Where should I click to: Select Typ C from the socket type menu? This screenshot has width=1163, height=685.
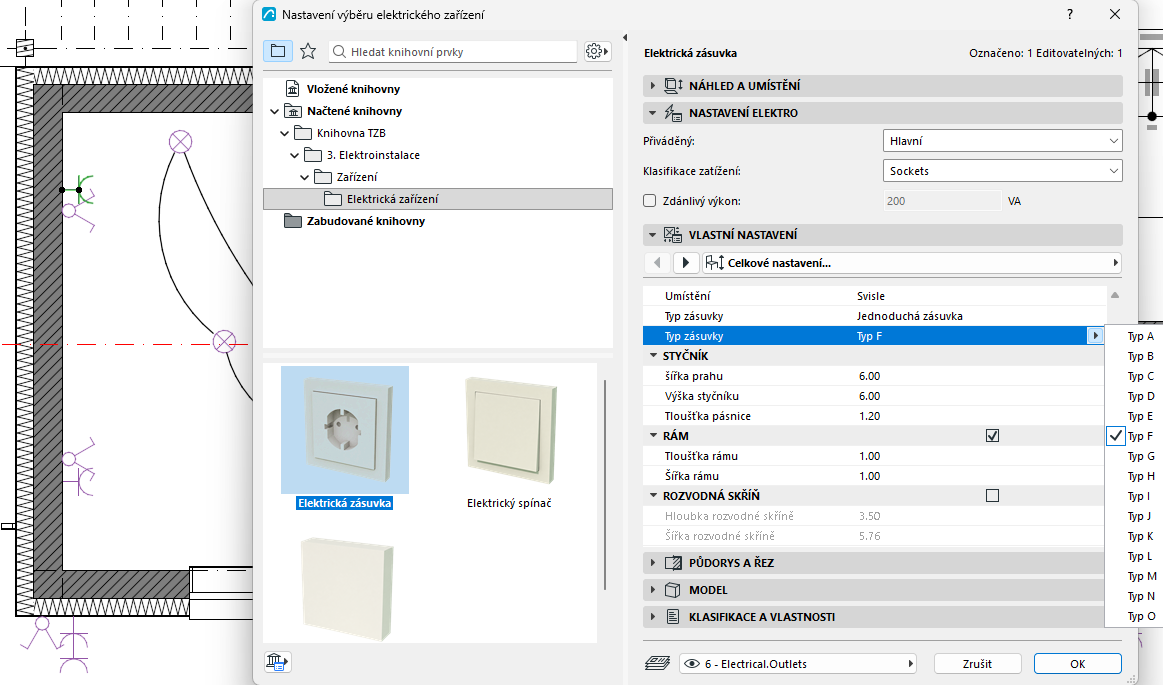1140,376
